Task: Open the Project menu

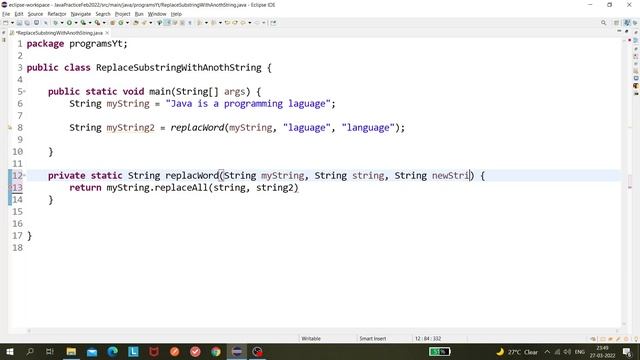Action: tap(122, 14)
